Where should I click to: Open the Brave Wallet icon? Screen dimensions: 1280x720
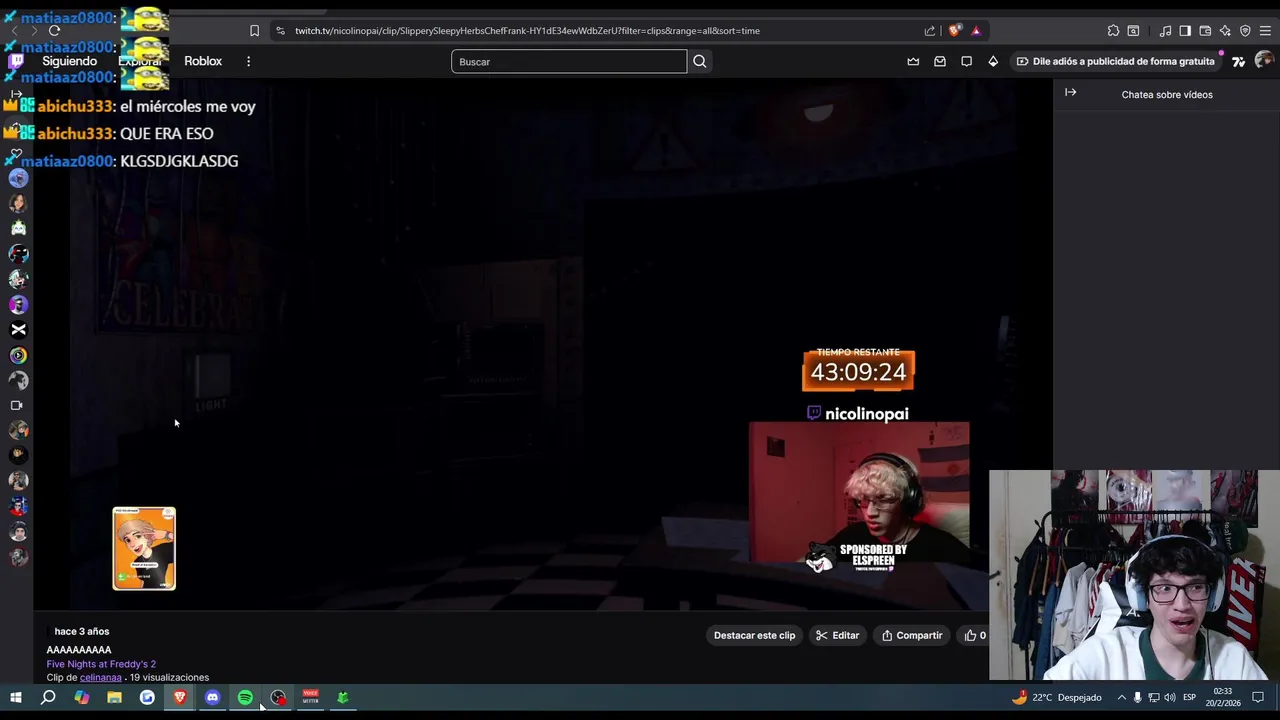(1205, 31)
